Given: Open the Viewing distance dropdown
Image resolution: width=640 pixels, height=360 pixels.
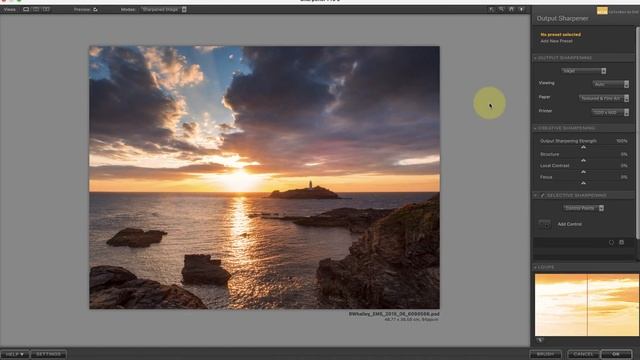Looking at the screenshot, I should (x=611, y=84).
